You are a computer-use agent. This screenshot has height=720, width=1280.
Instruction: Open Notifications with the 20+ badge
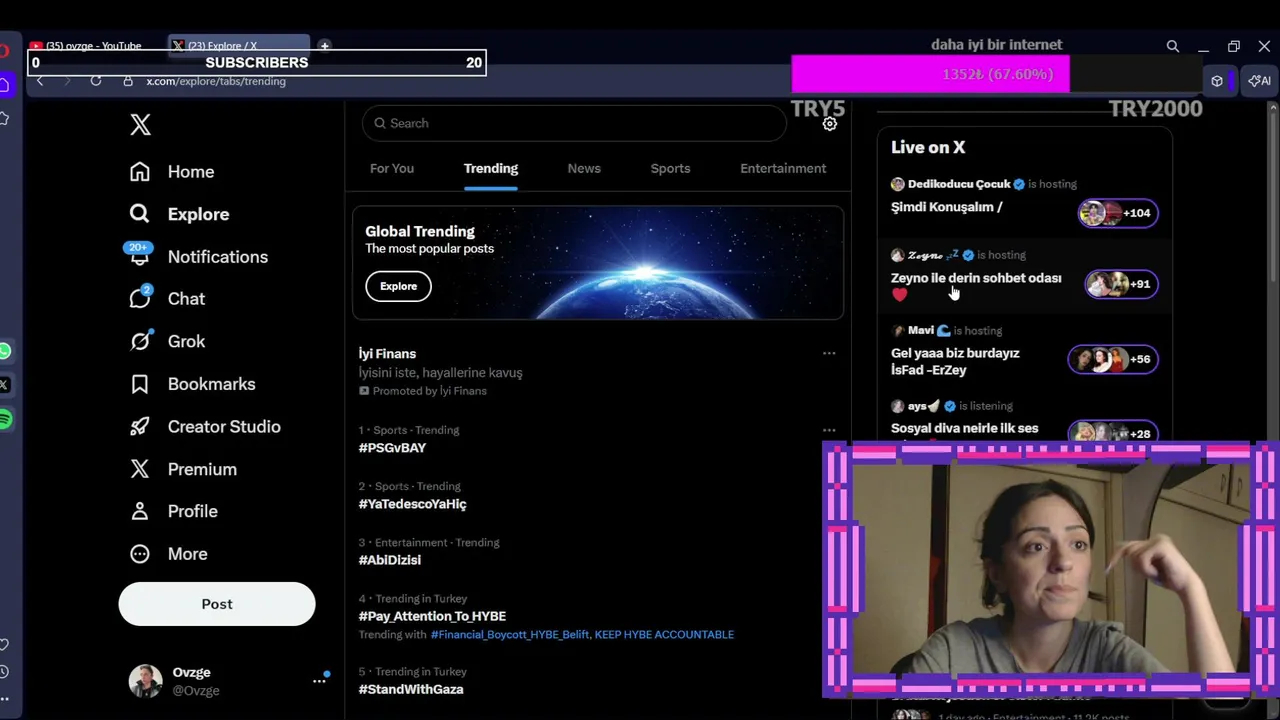click(x=199, y=257)
